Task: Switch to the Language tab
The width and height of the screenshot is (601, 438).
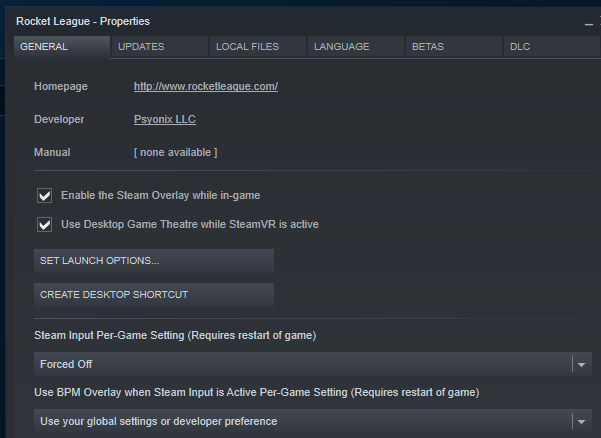Action: 356,47
